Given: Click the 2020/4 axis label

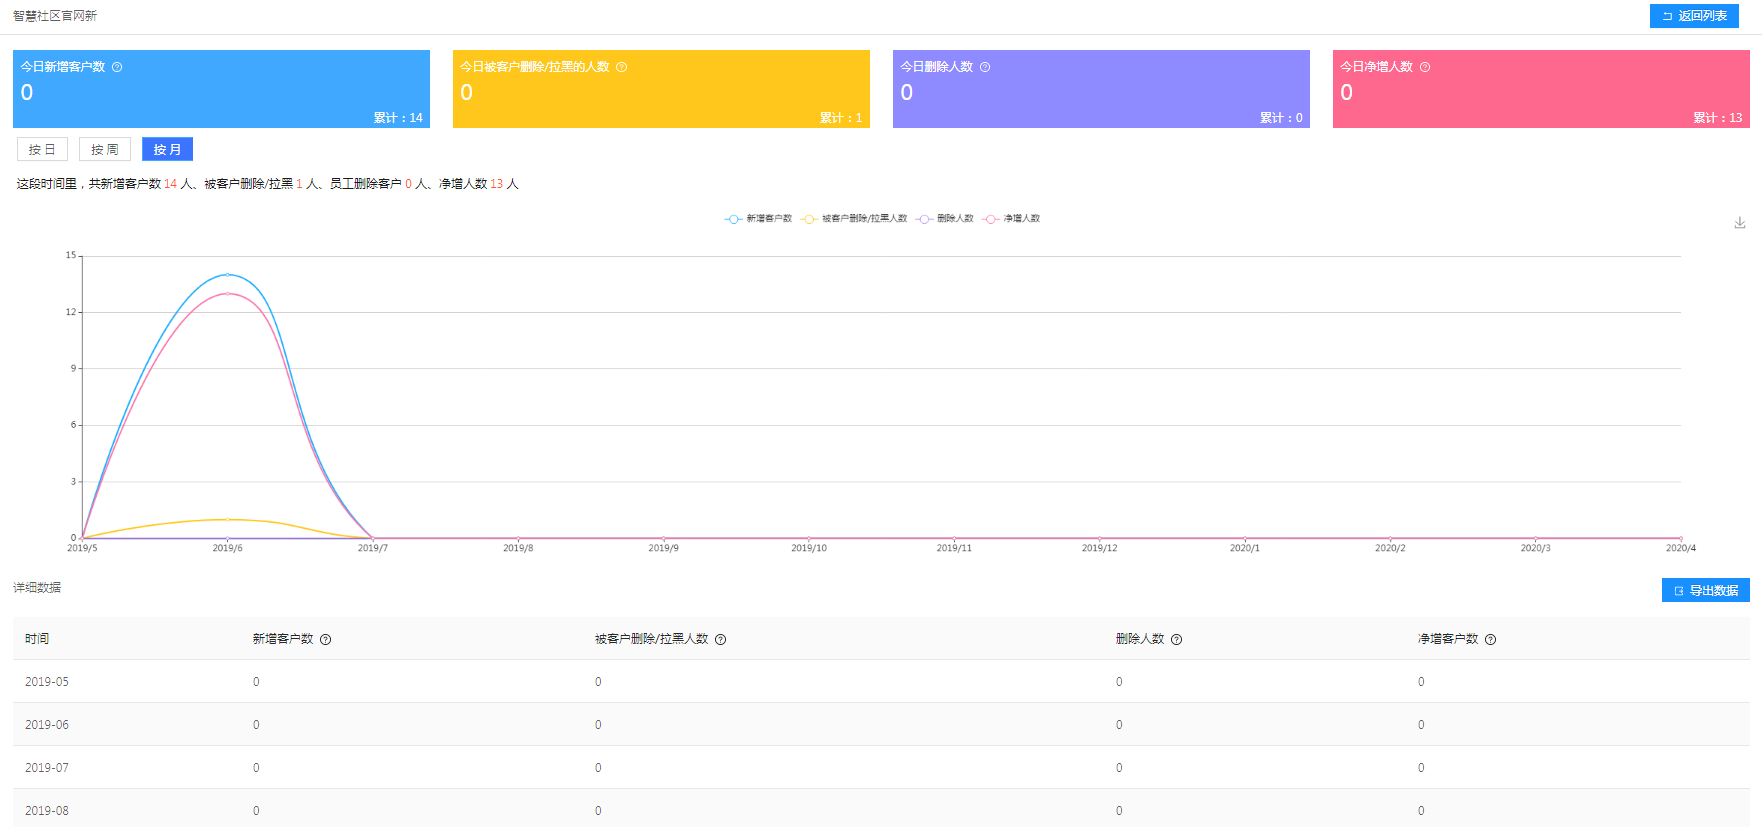Looking at the screenshot, I should click(x=1680, y=548).
